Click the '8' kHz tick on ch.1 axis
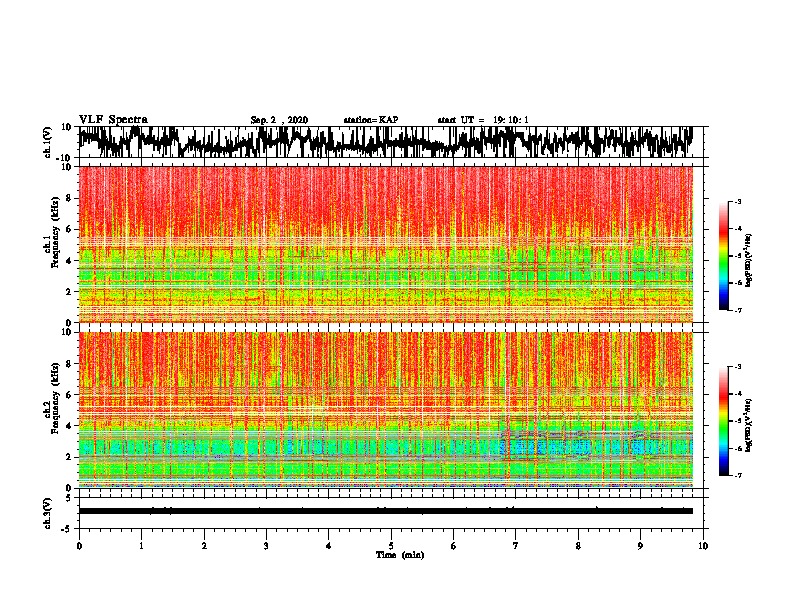792x612 pixels. tap(70, 198)
